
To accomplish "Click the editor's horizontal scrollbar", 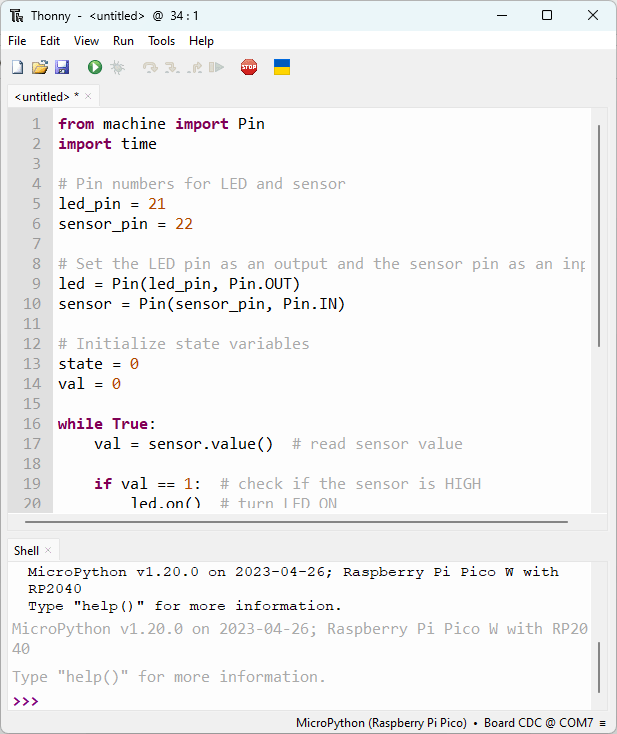I will (300, 521).
